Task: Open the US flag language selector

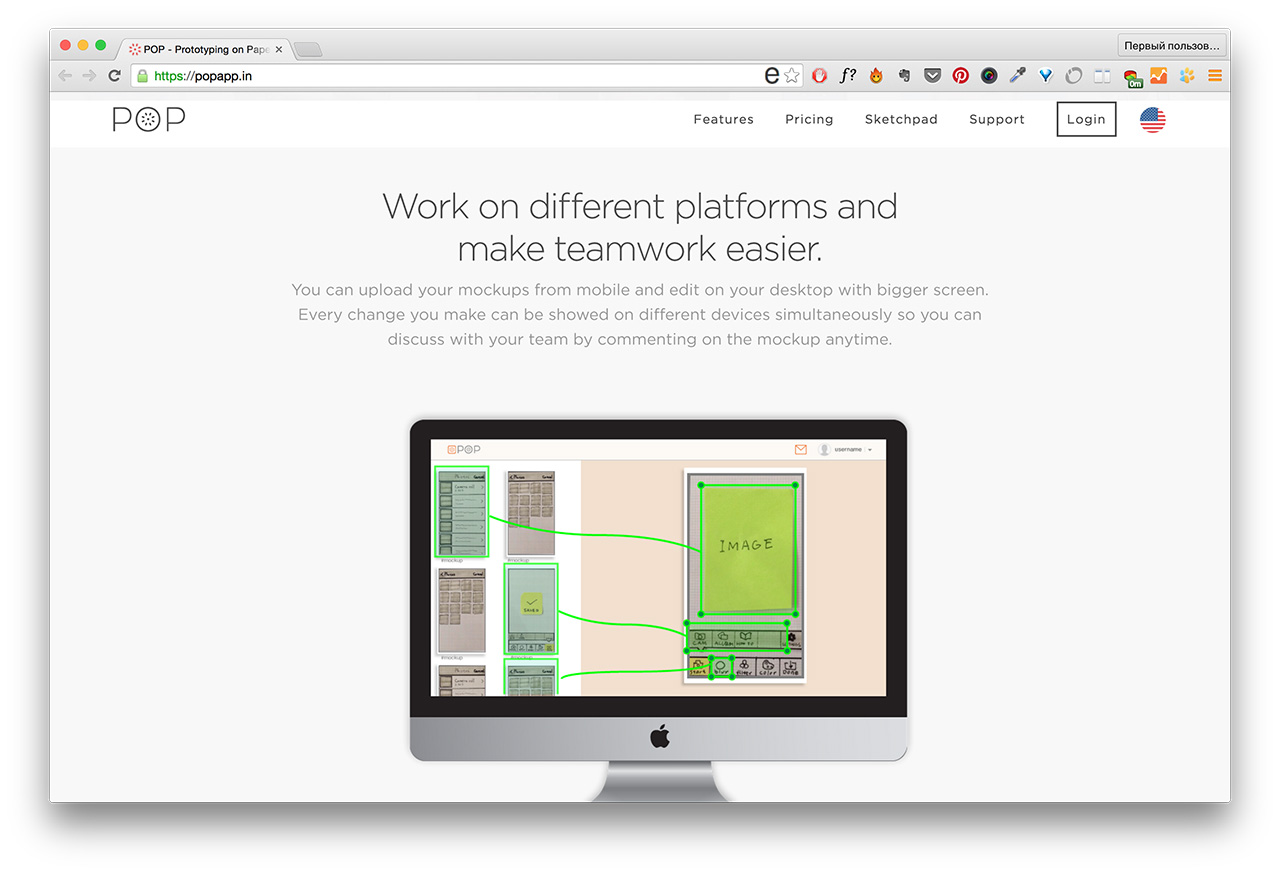Action: [x=1152, y=120]
